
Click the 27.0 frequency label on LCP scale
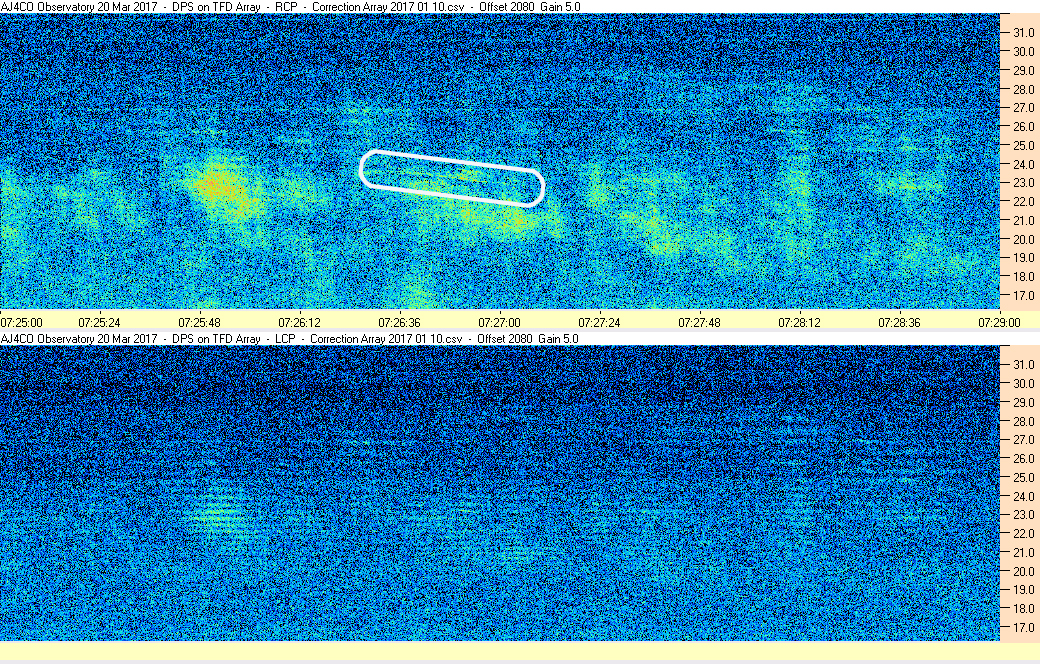pos(1023,440)
